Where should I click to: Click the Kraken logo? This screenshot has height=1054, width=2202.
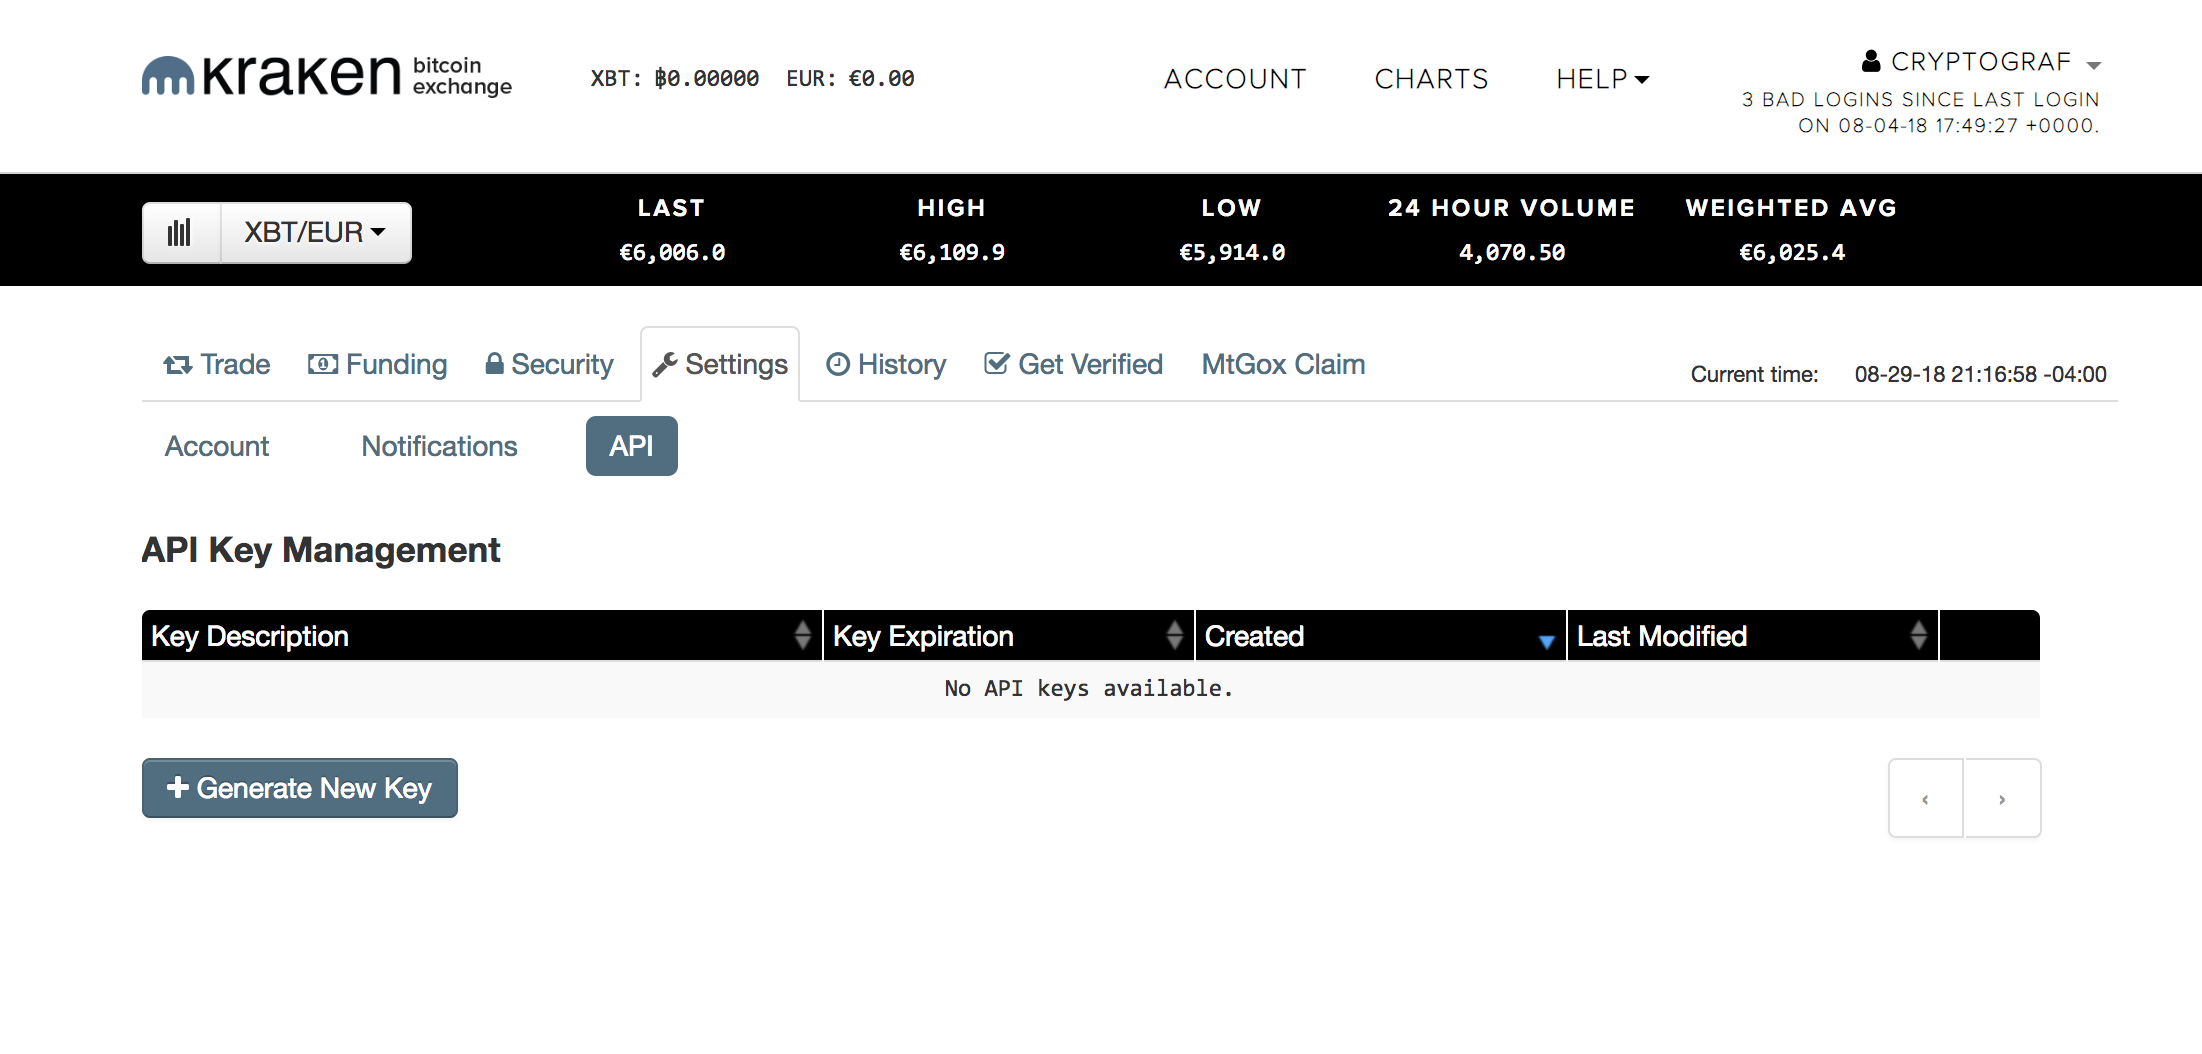(x=326, y=77)
